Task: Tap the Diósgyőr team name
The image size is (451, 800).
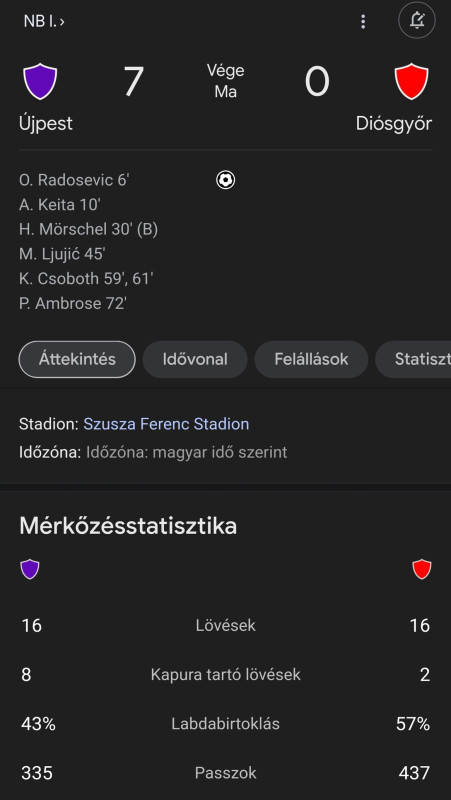Action: pyautogui.click(x=394, y=124)
